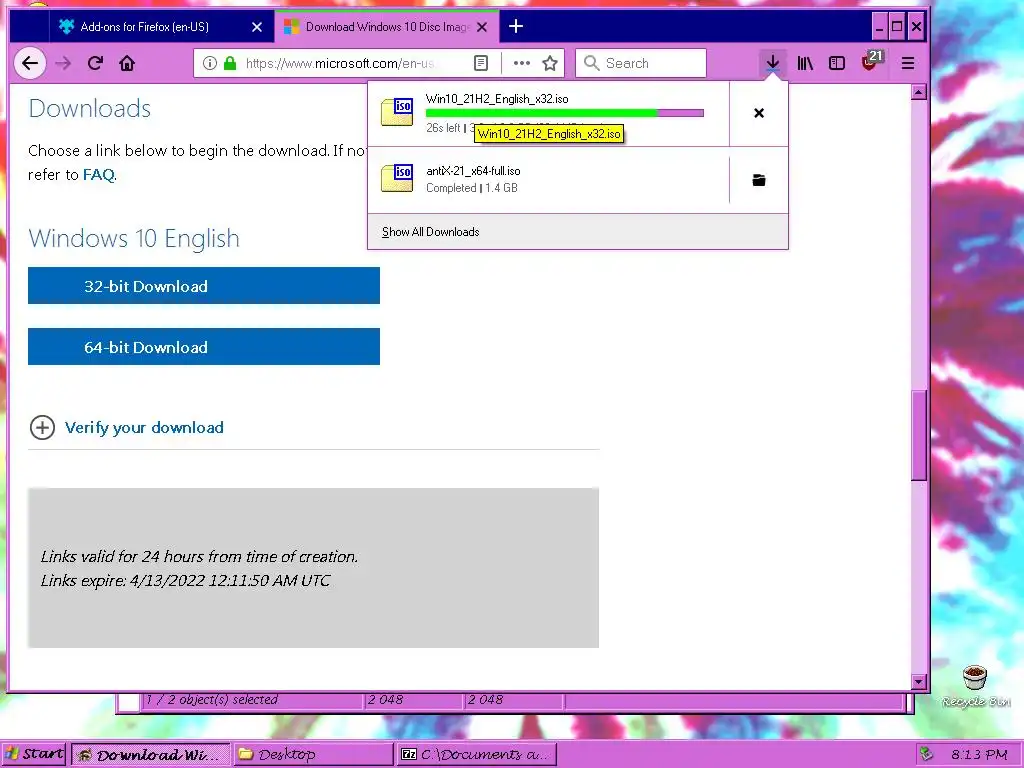Select Download Windows 10 Disc Image tab
1024x768 pixels.
[387, 27]
